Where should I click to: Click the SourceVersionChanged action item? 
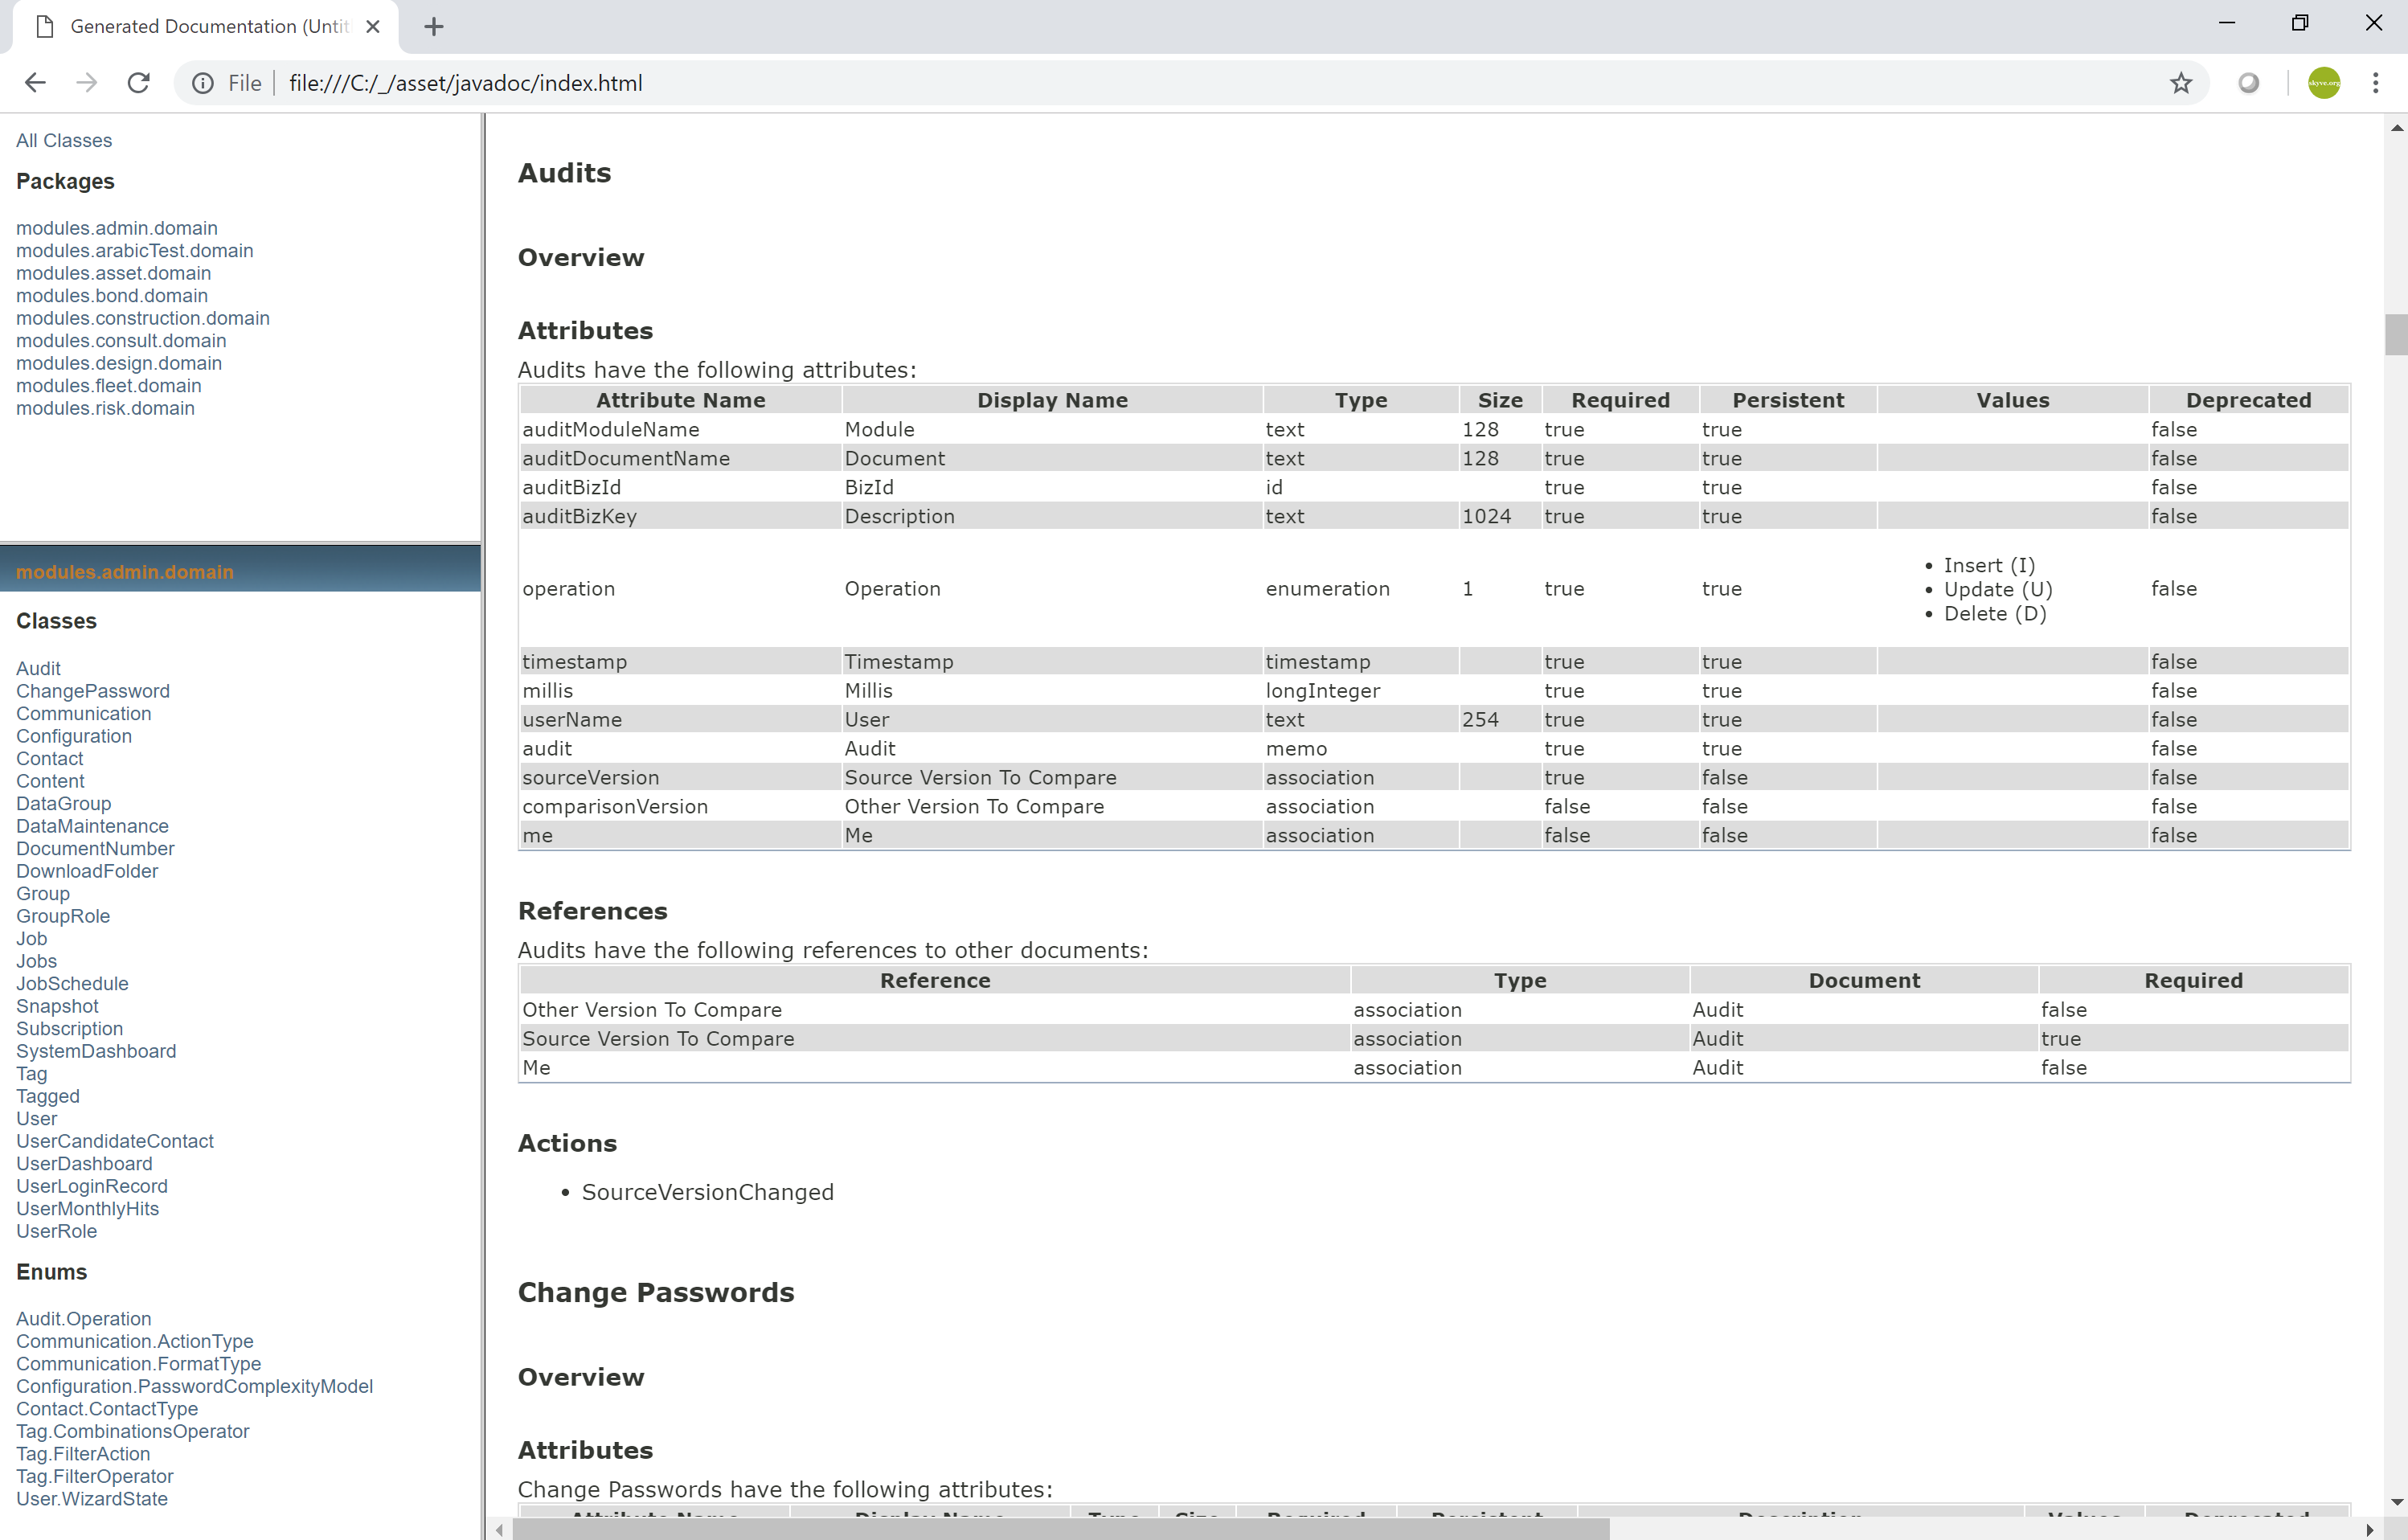708,1192
